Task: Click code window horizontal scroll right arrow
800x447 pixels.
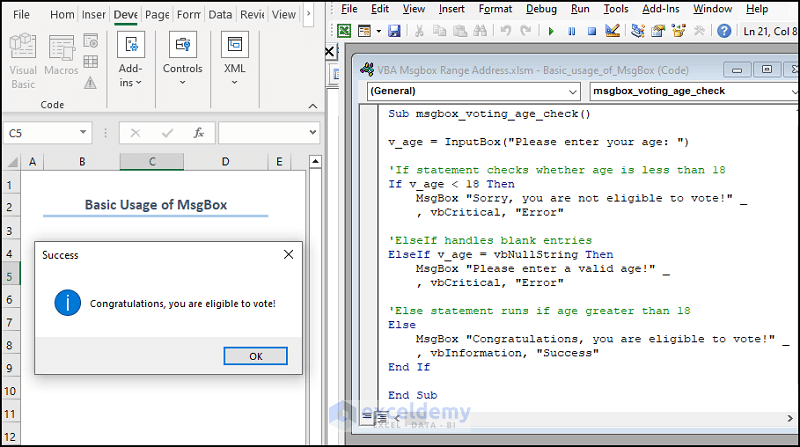Action: (790, 418)
